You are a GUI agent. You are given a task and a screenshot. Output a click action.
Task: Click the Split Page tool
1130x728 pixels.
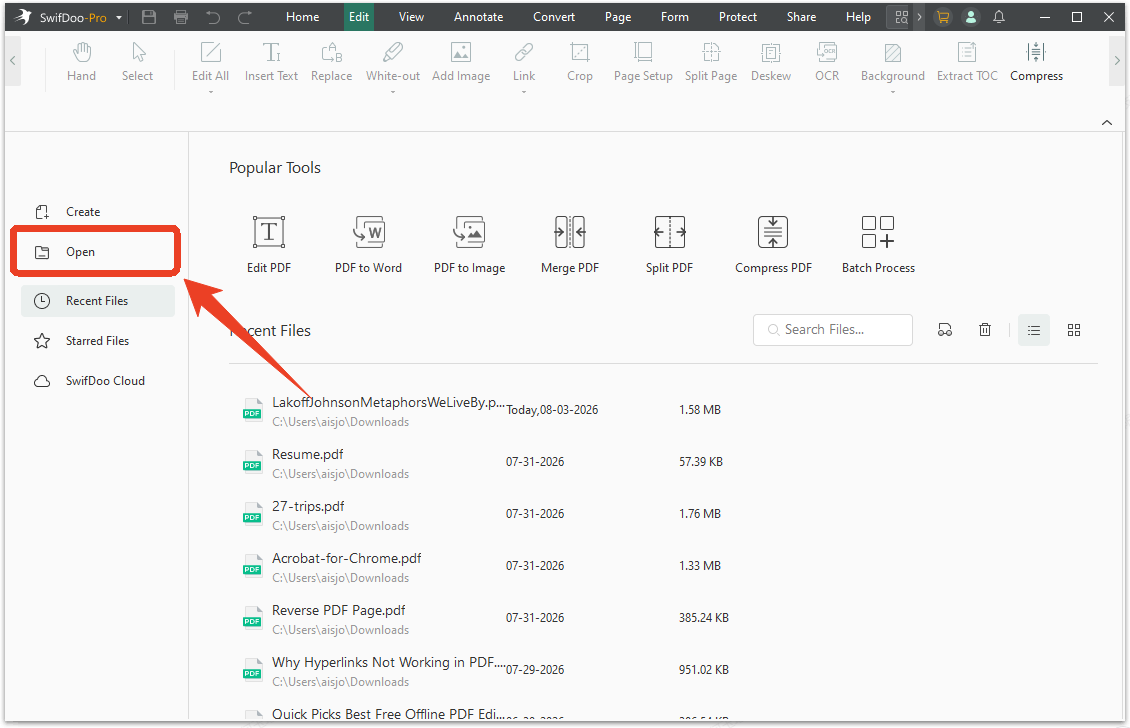(x=711, y=62)
